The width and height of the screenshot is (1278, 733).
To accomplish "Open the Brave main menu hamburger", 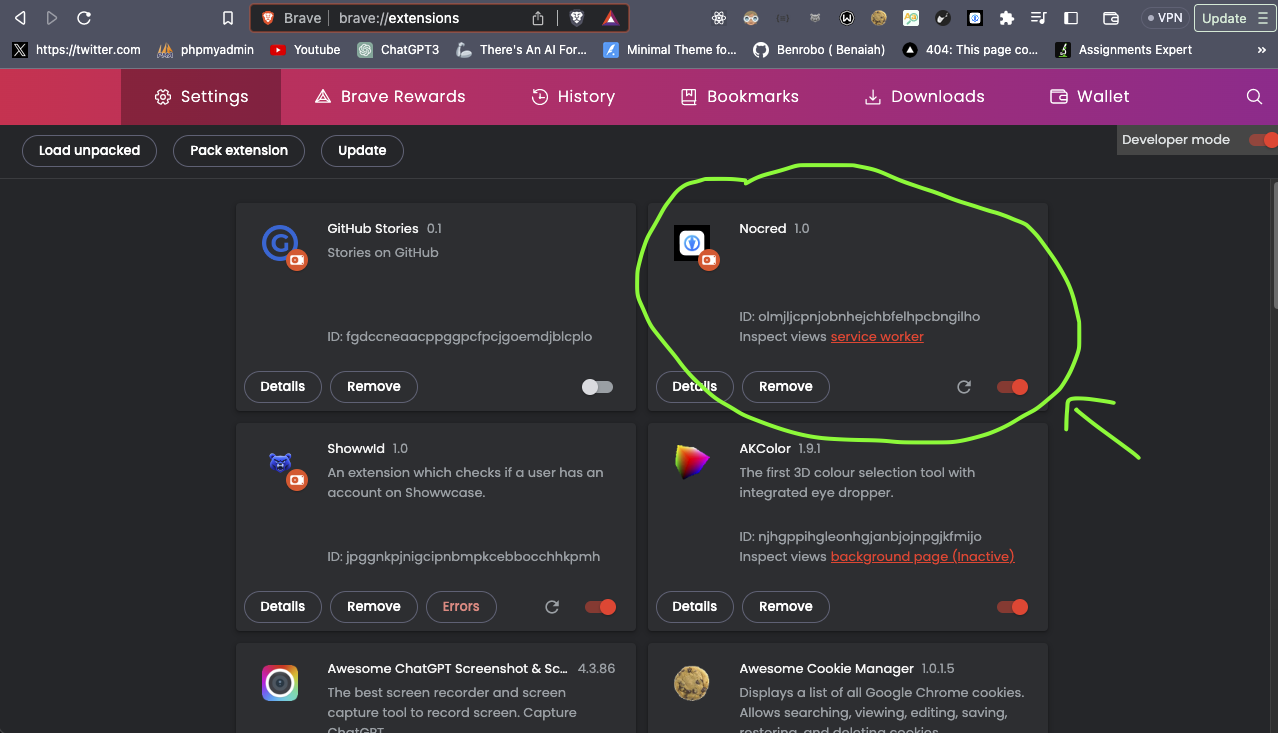I will [1262, 18].
